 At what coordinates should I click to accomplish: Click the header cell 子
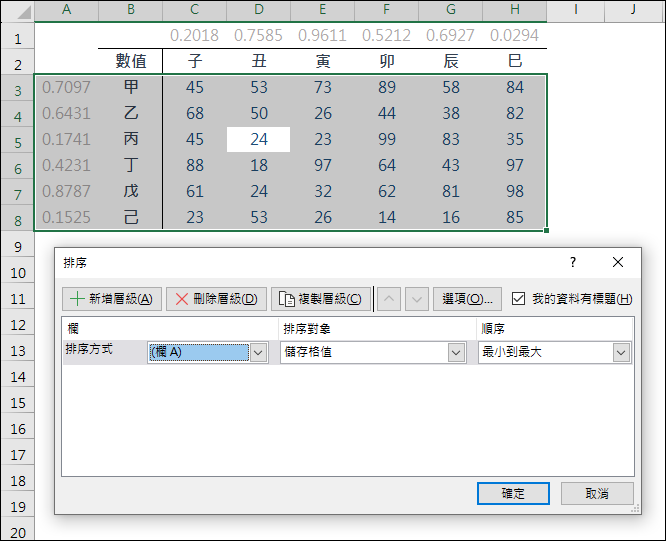pyautogui.click(x=195, y=62)
